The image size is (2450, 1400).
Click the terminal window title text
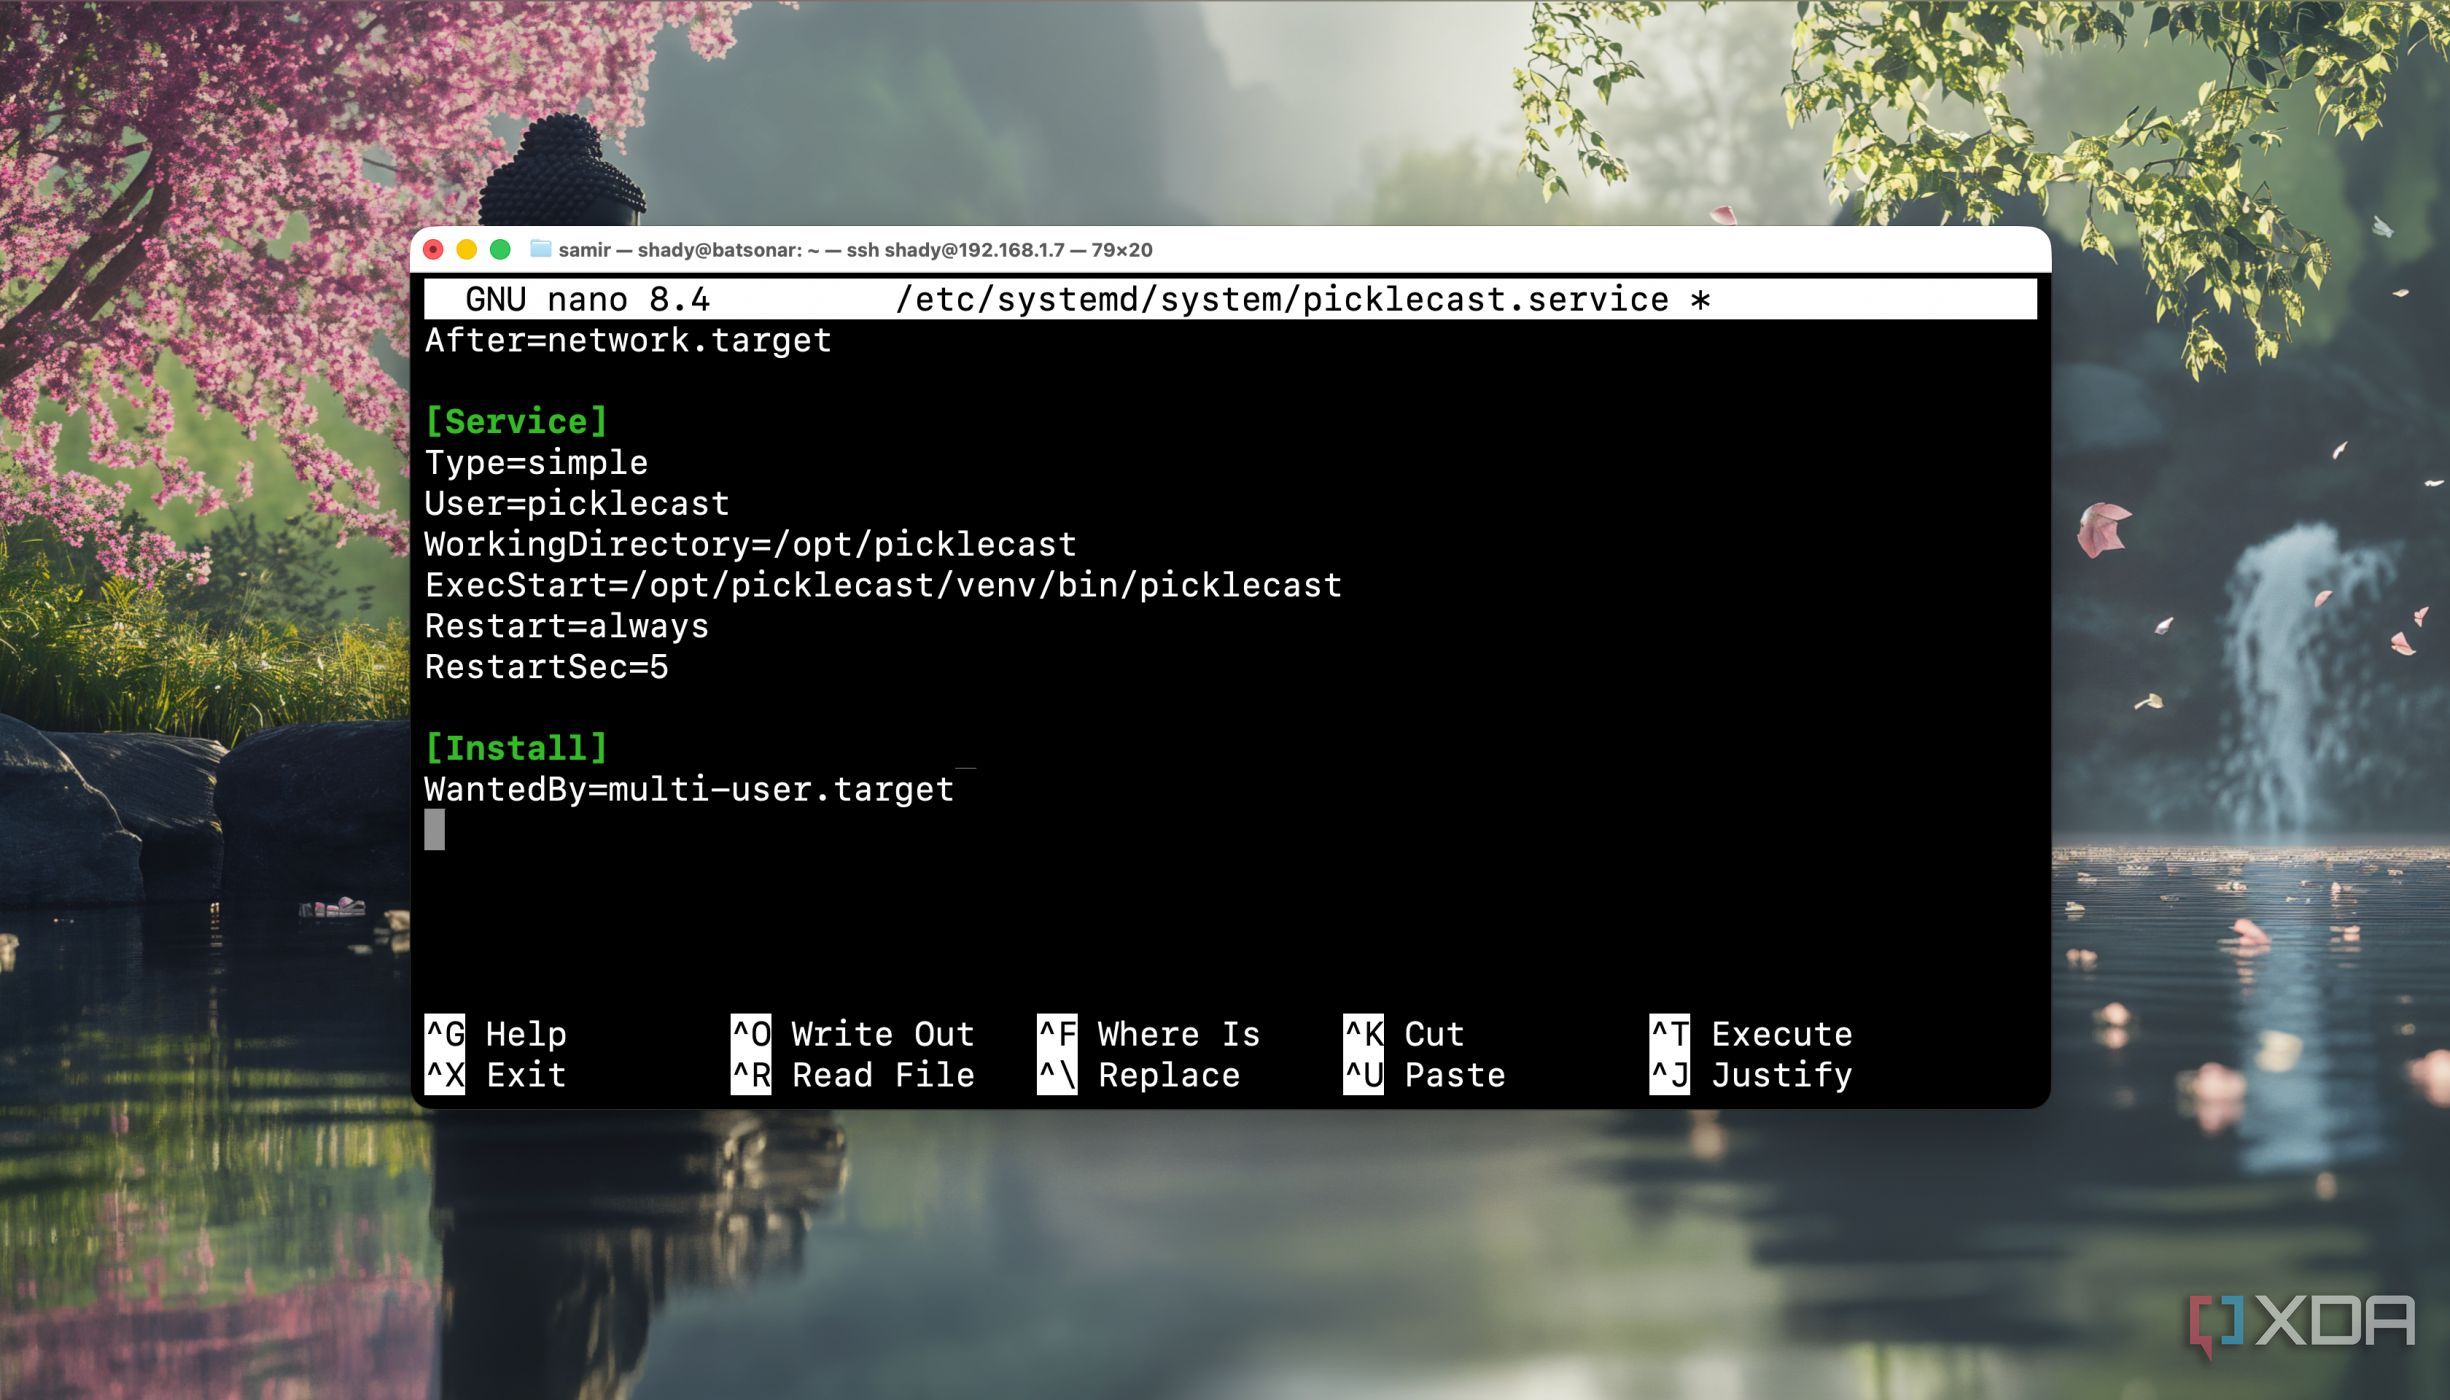tap(855, 250)
